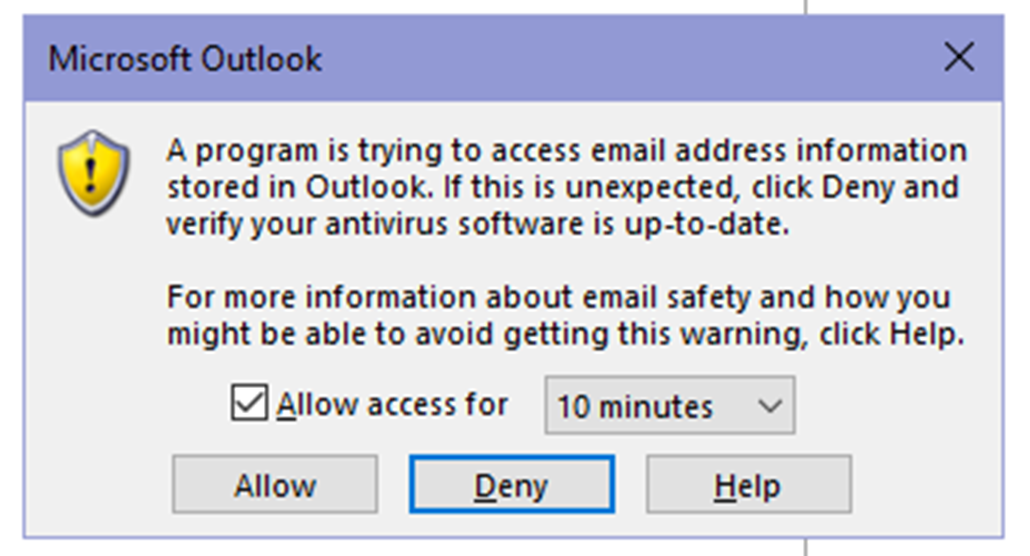Click the warning paragraph about program access

point(566,187)
